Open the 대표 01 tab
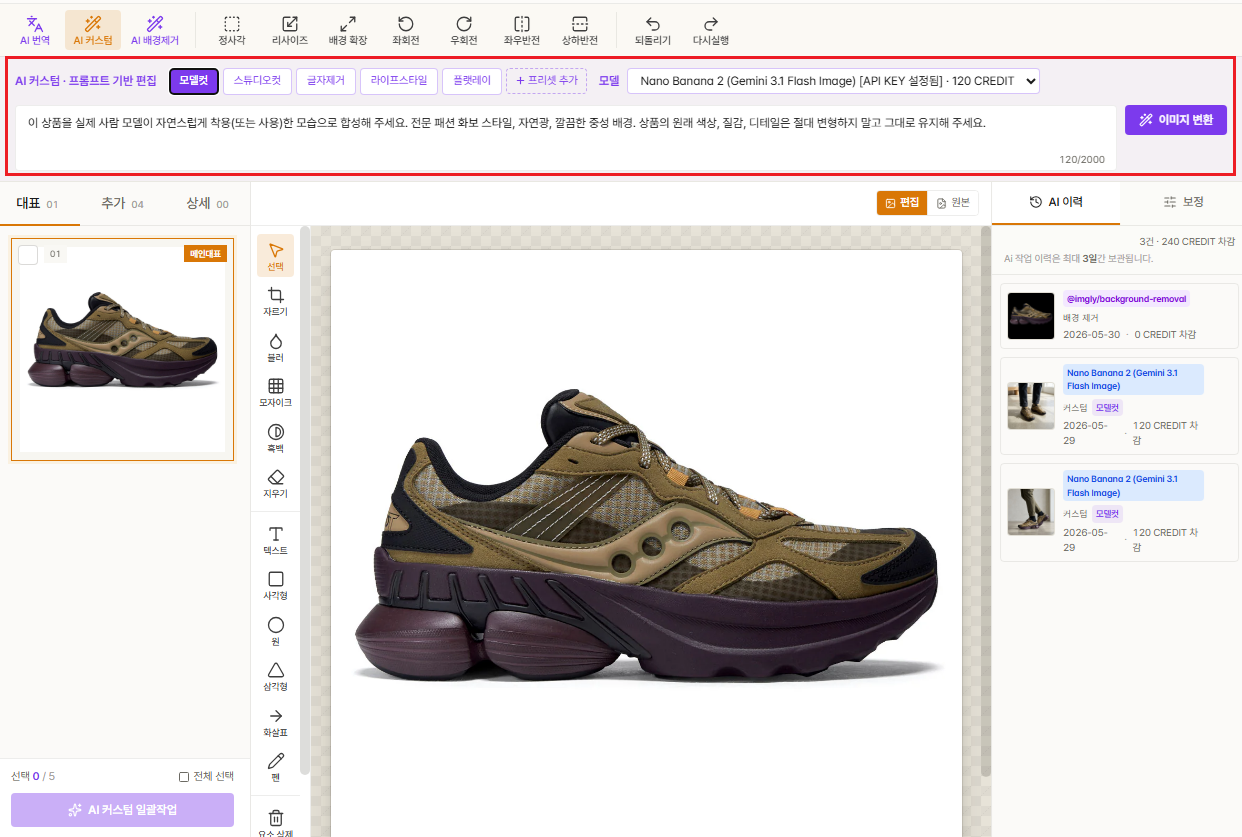 38,204
